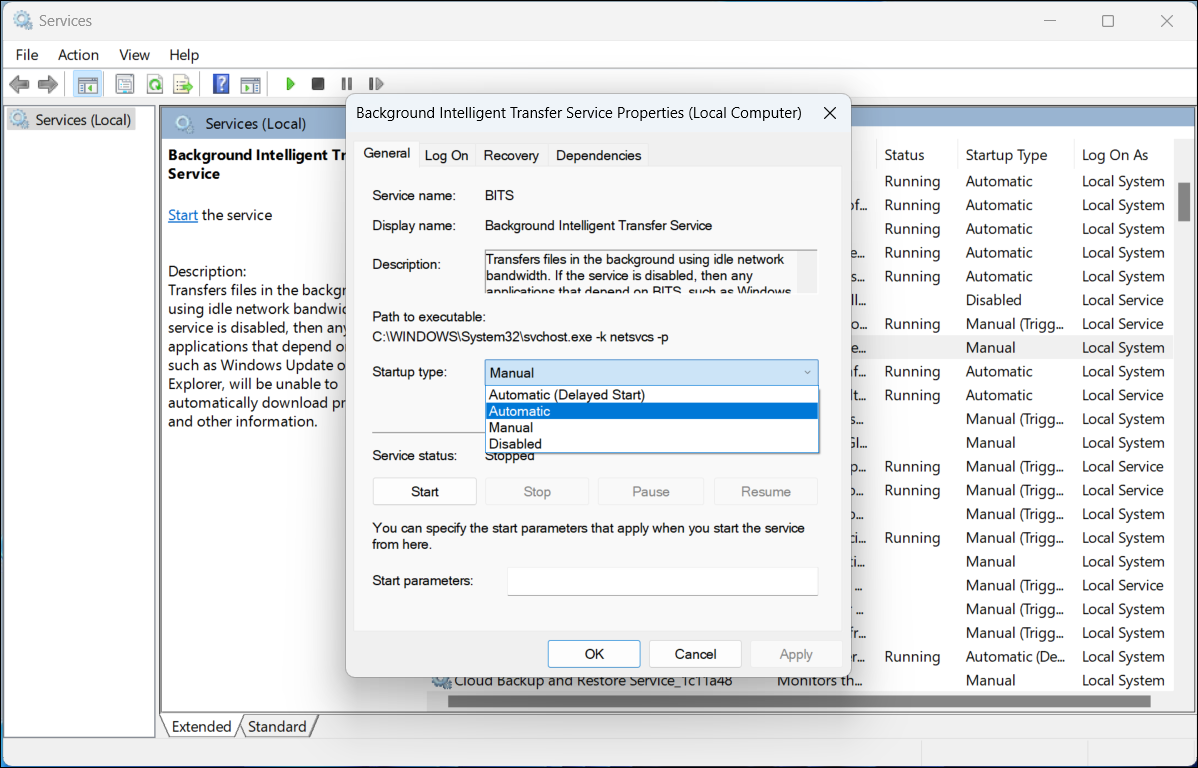
Task: Open the blue Help toolbar icon
Action: coord(221,84)
